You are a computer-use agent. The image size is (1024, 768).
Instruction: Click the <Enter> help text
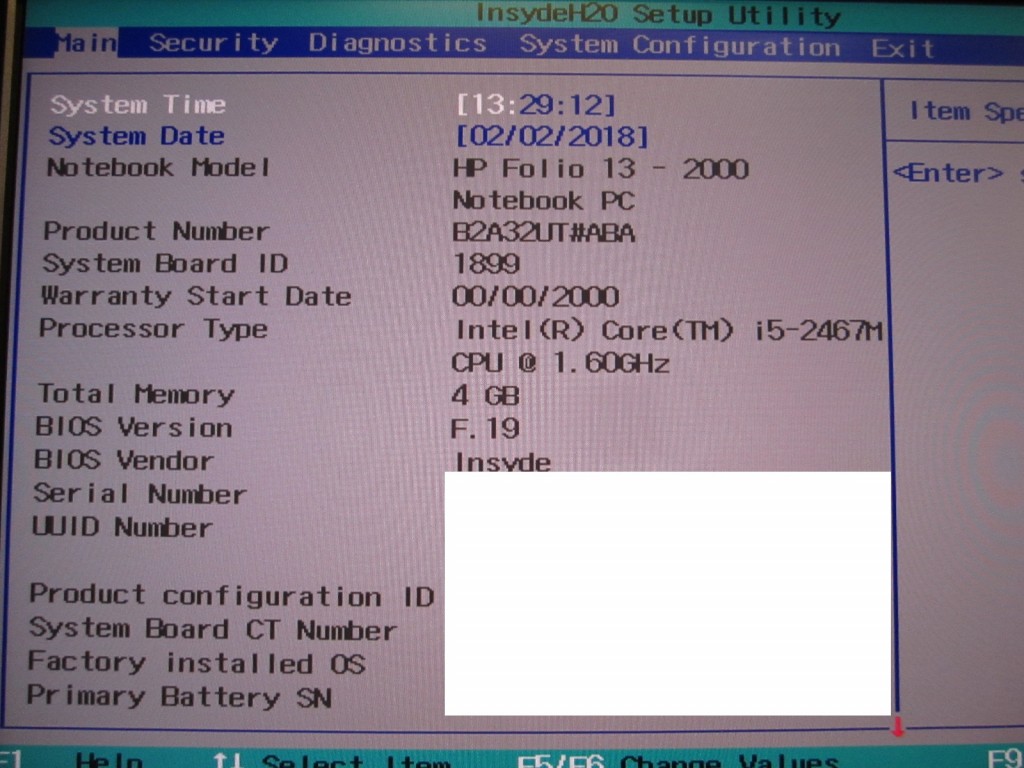point(948,173)
